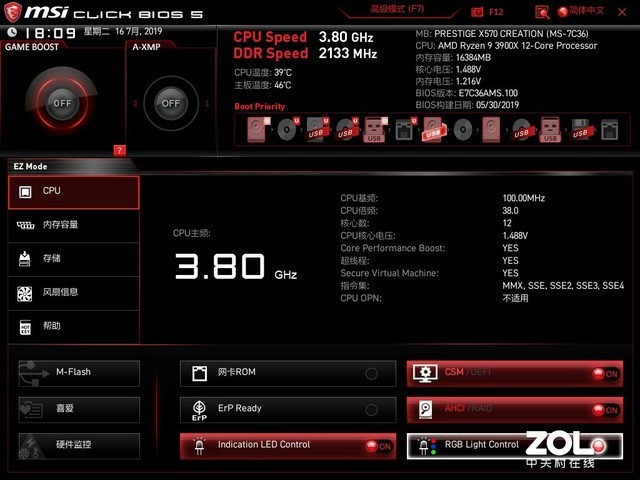The height and width of the screenshot is (480, 640).
Task: Click the 100.00MHz base clock value
Action: tap(524, 198)
